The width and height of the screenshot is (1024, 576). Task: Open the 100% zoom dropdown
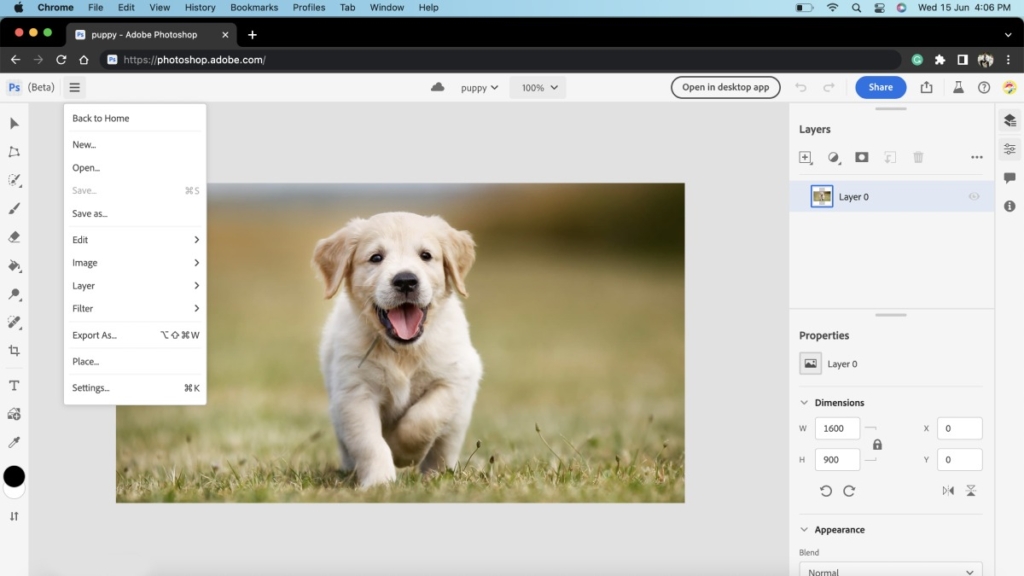point(538,88)
